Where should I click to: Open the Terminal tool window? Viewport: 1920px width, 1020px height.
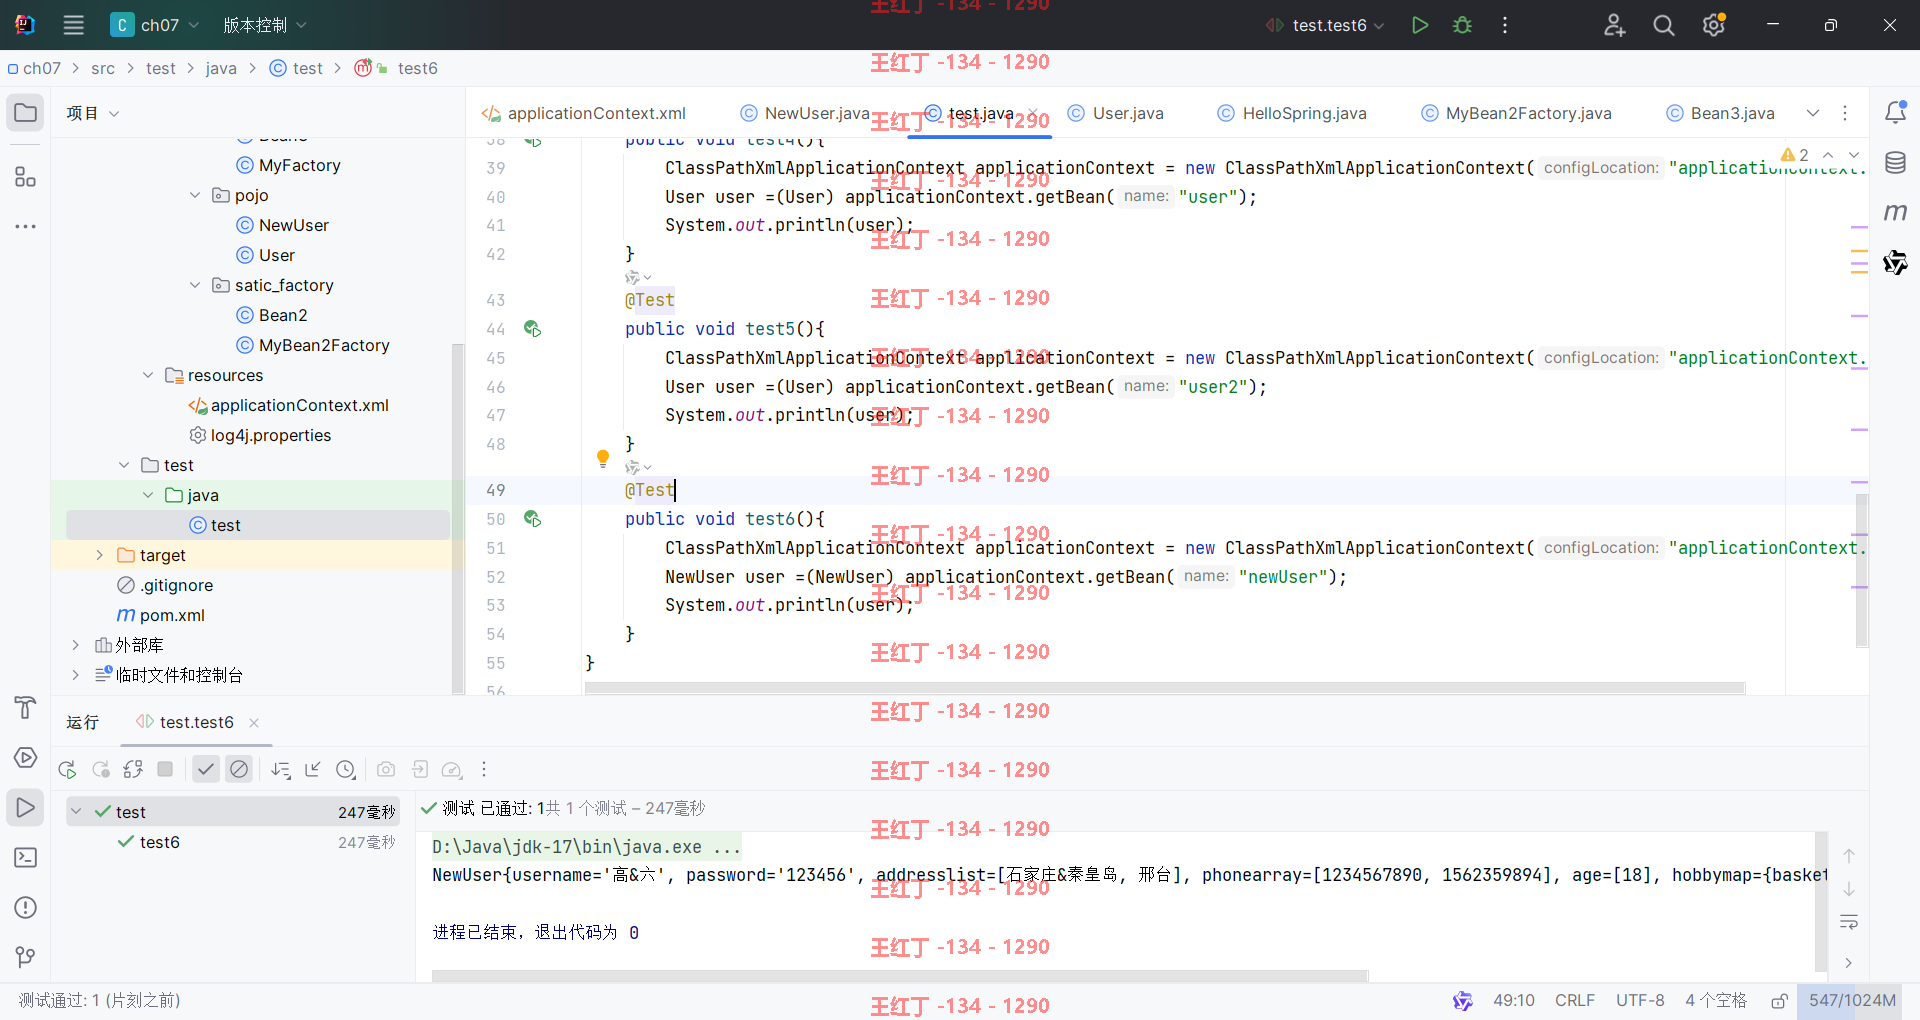[25, 858]
